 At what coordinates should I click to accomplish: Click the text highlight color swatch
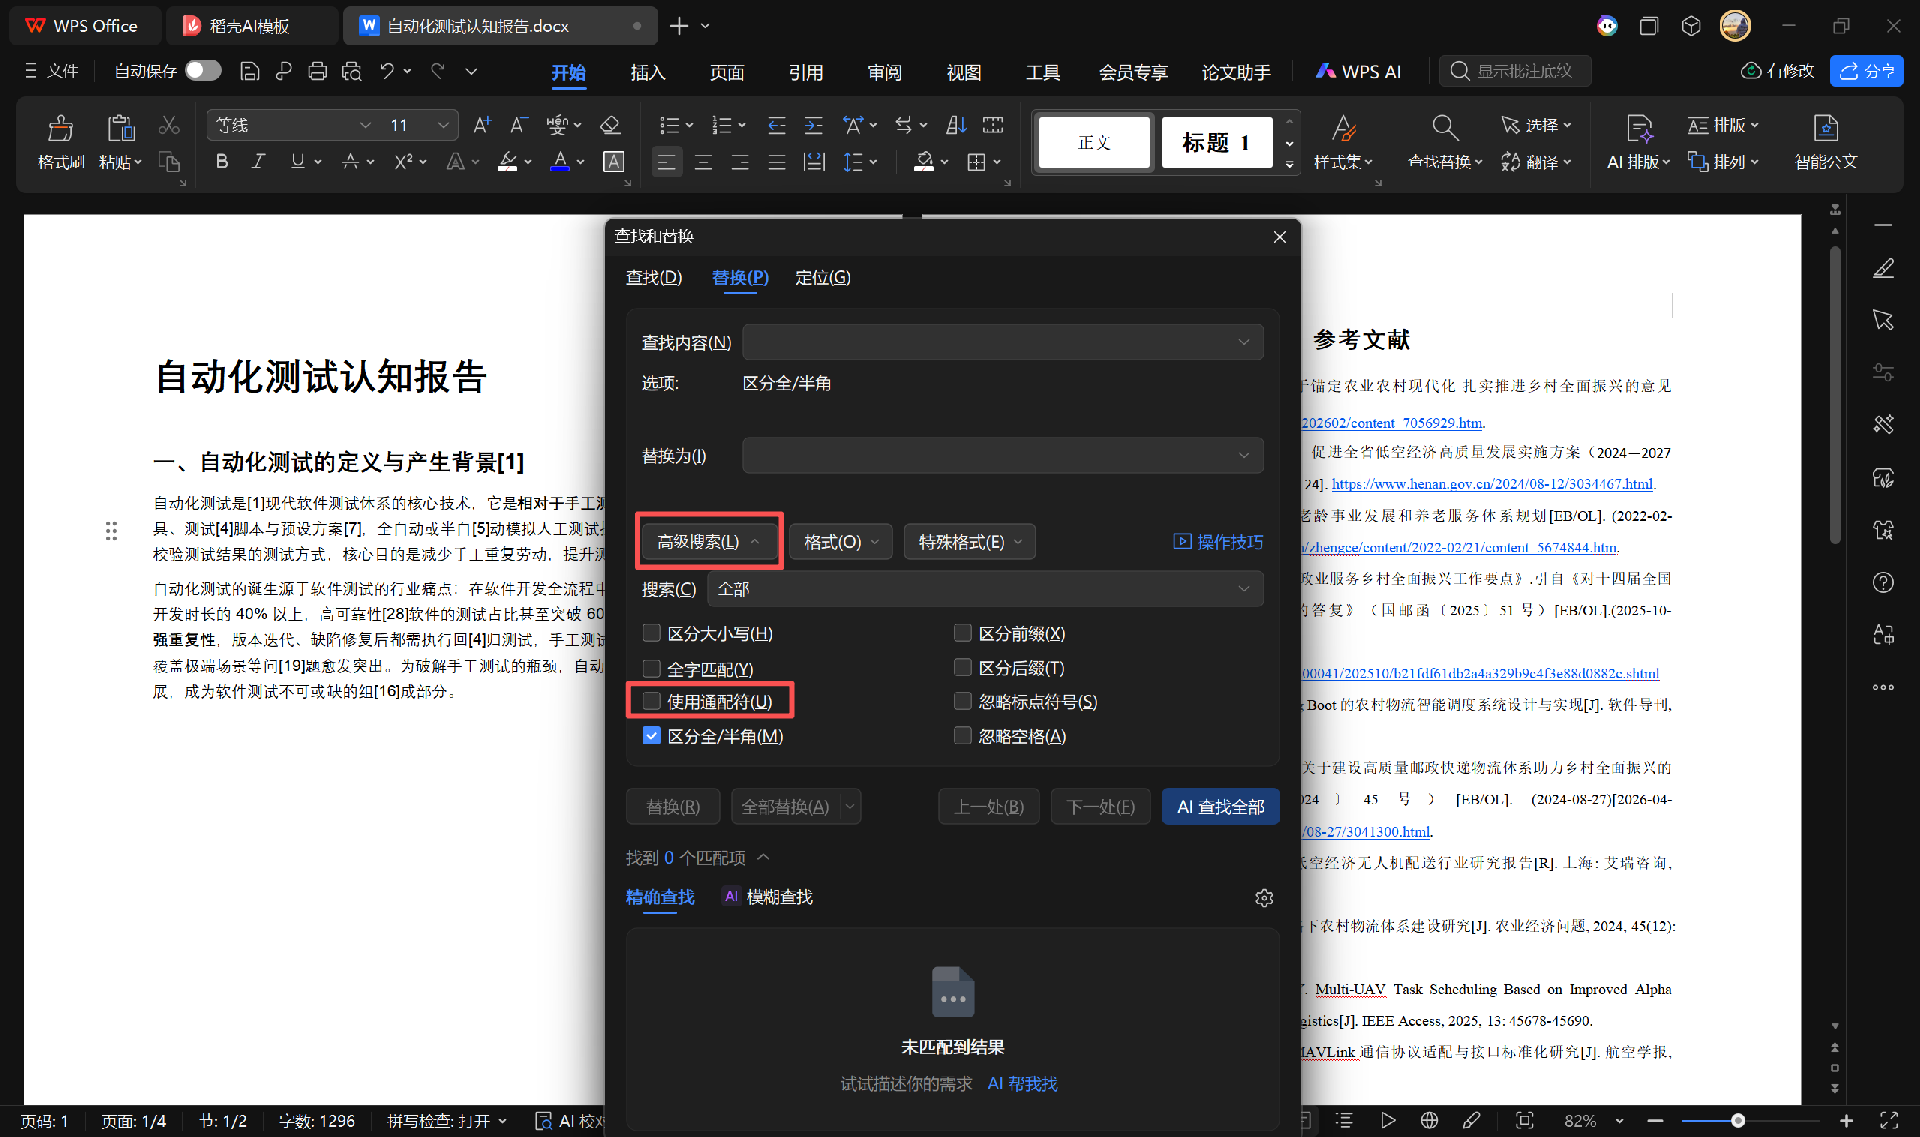coord(508,162)
